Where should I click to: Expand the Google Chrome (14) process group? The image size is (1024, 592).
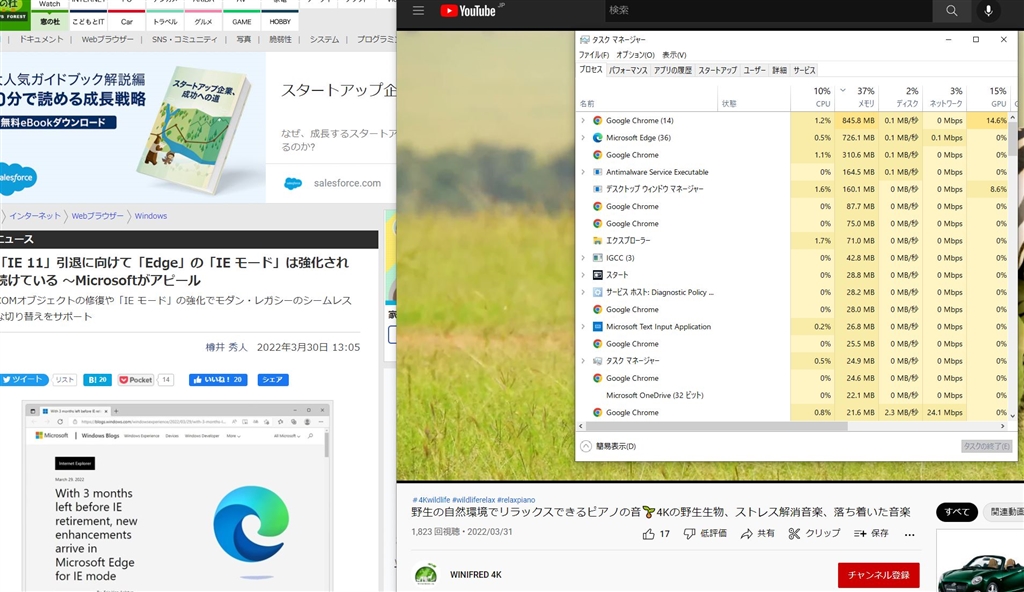583,120
